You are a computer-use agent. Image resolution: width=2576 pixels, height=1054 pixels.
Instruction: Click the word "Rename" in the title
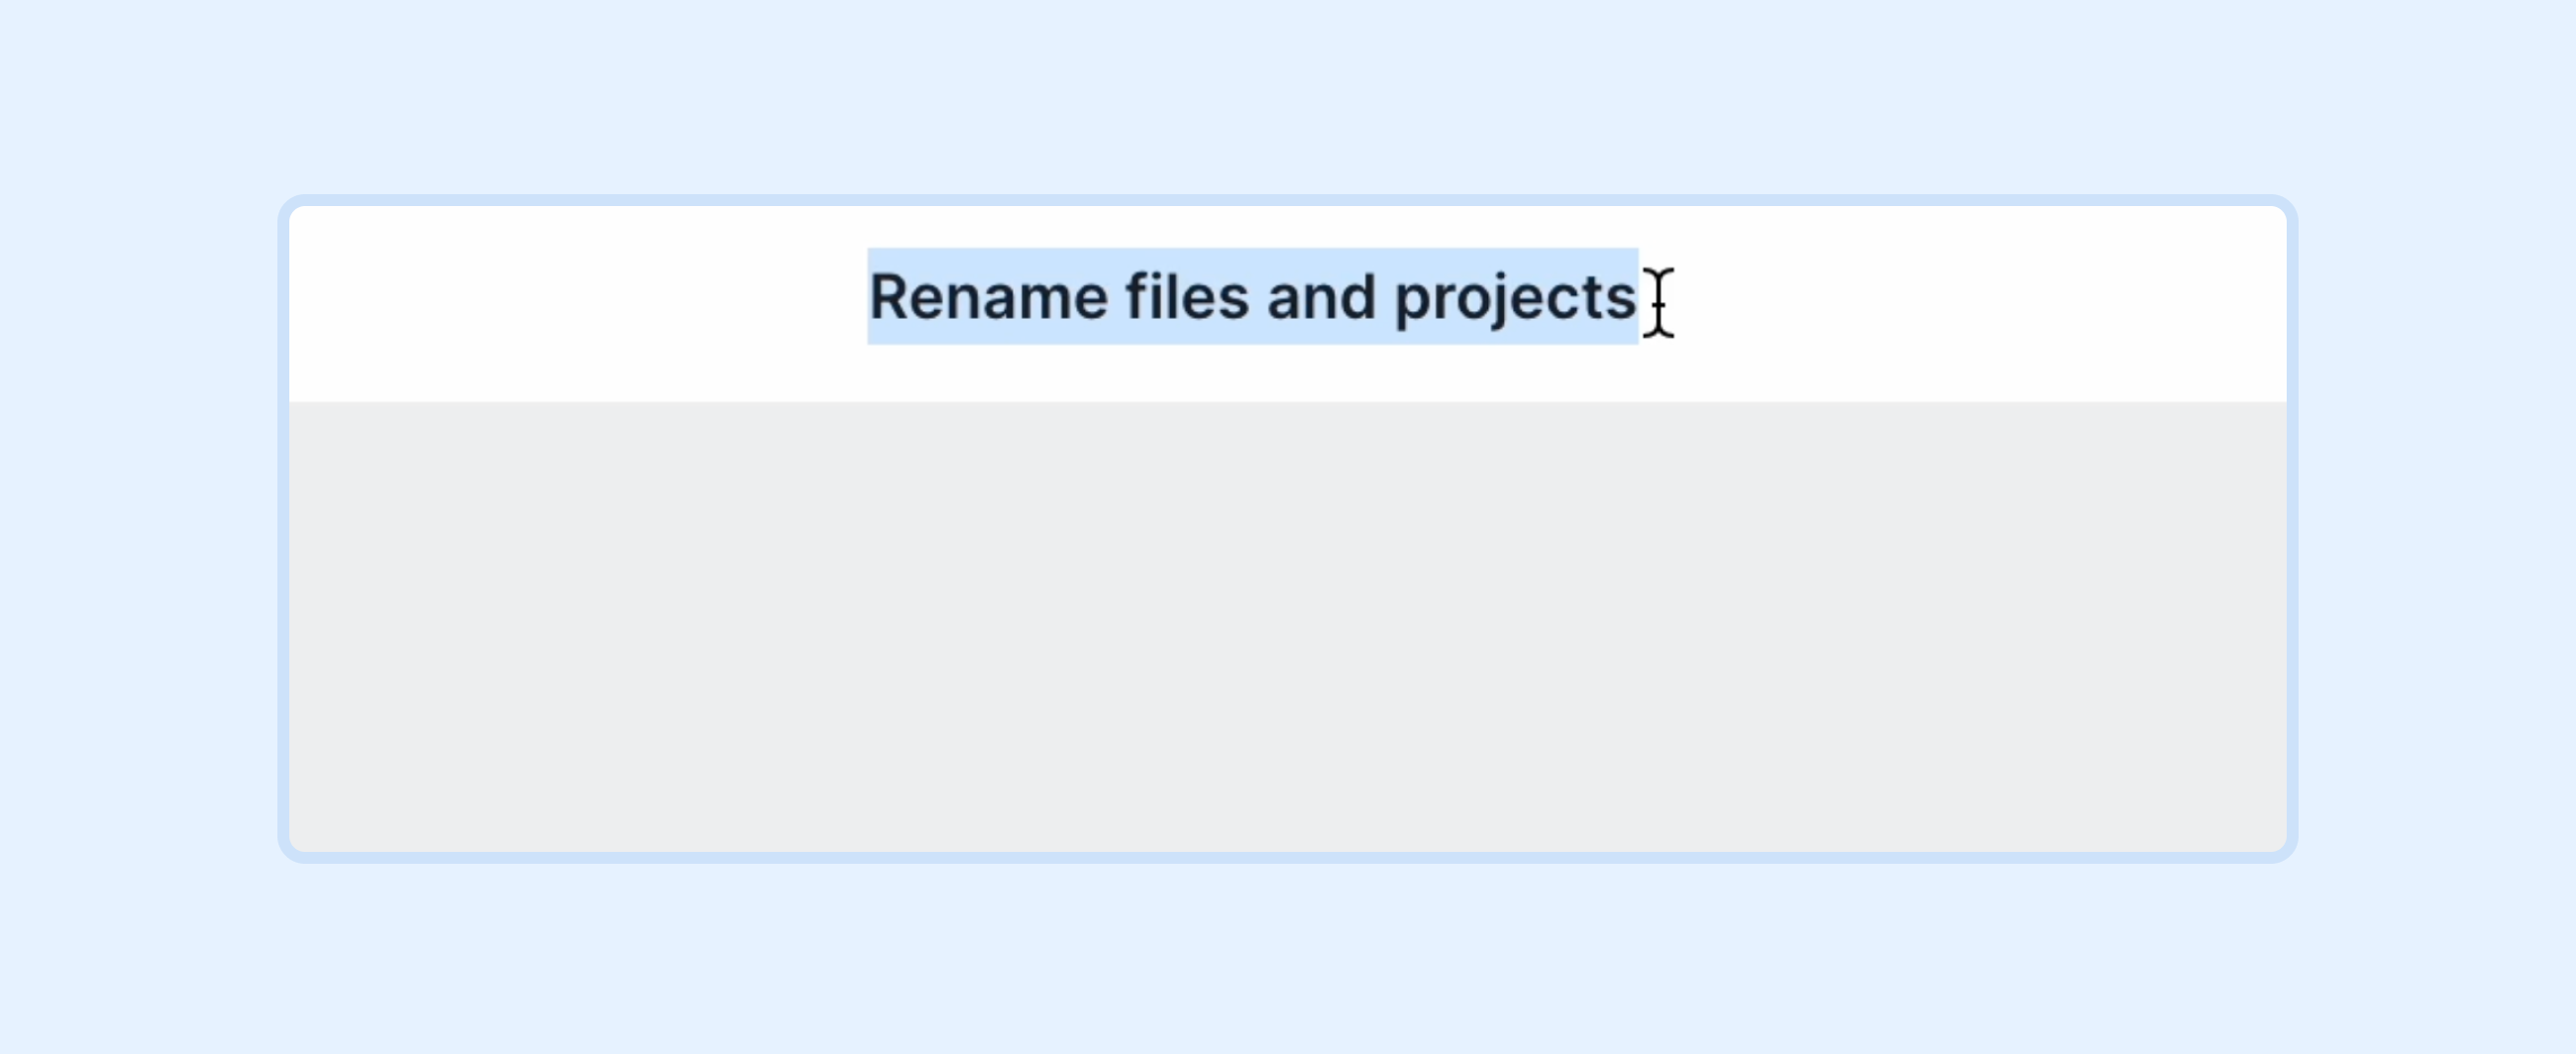pyautogui.click(x=989, y=297)
